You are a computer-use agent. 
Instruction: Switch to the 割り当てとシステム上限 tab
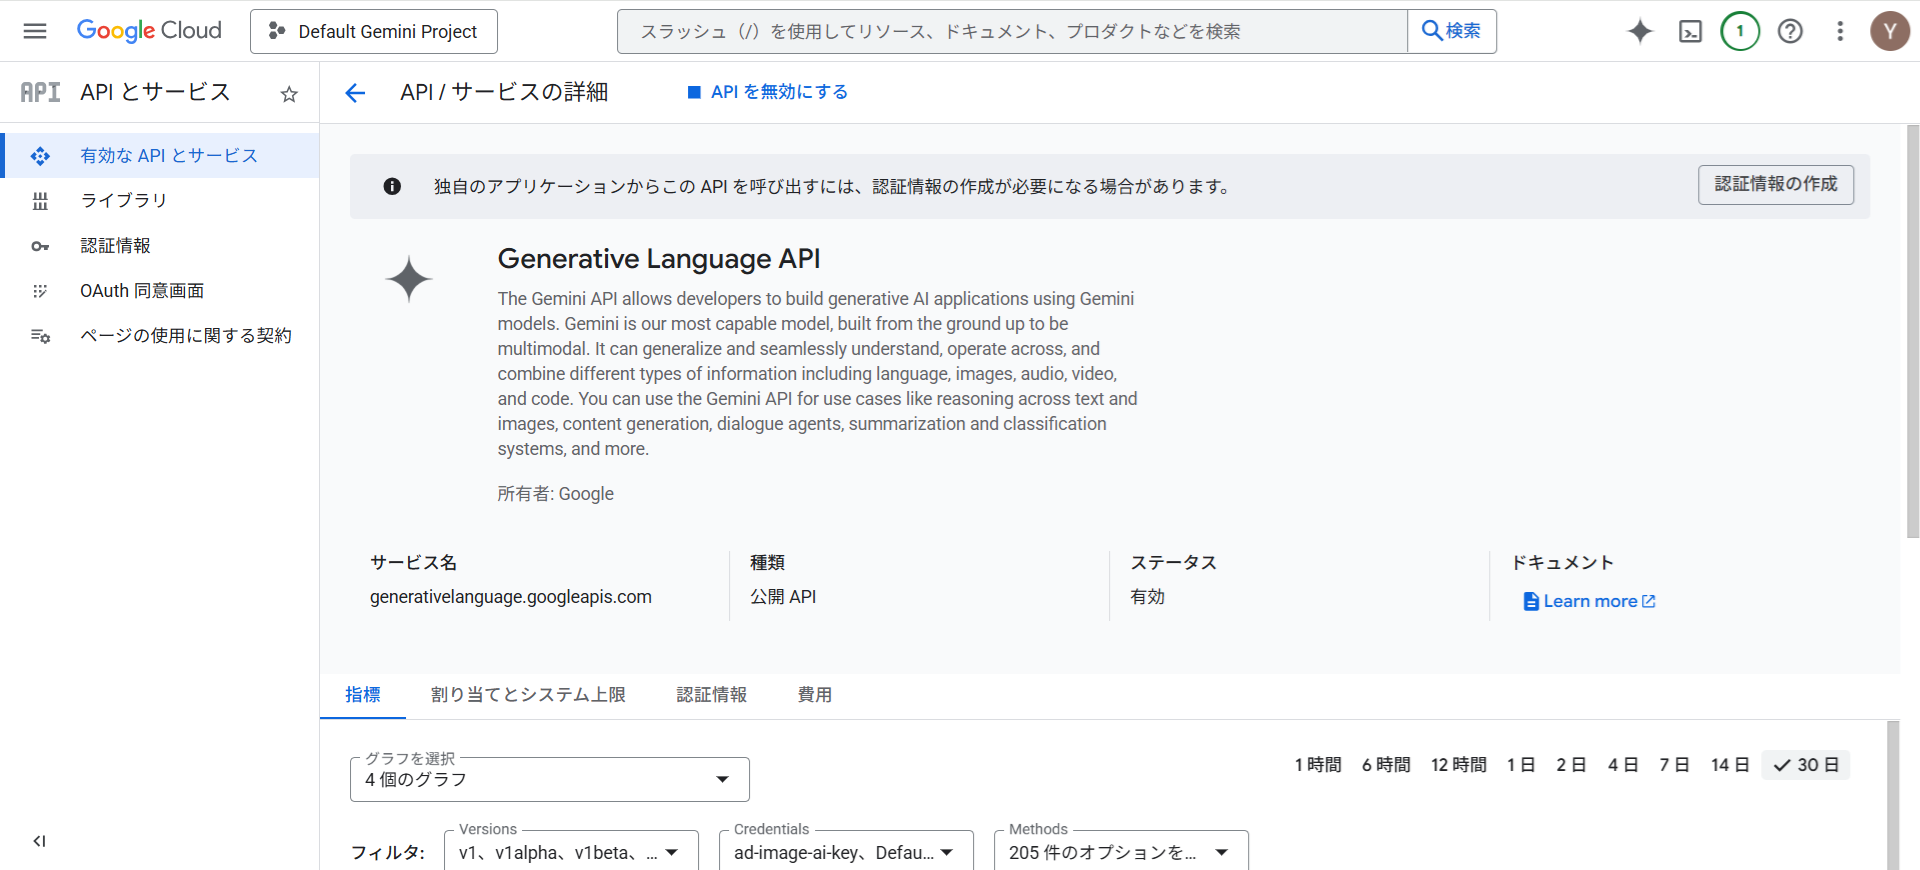click(528, 695)
